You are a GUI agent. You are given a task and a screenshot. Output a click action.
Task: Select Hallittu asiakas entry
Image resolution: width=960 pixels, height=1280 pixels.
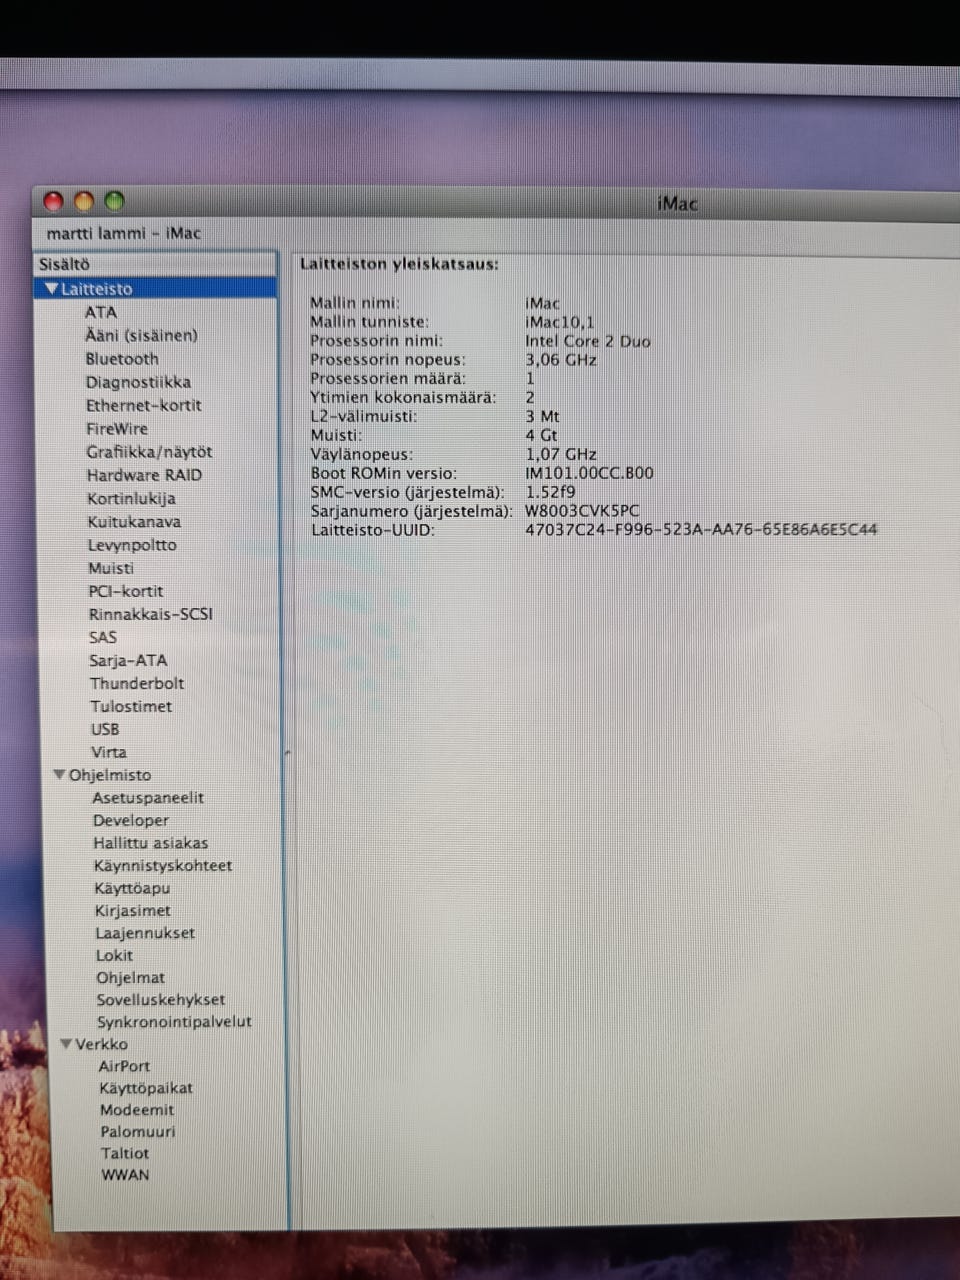point(151,843)
